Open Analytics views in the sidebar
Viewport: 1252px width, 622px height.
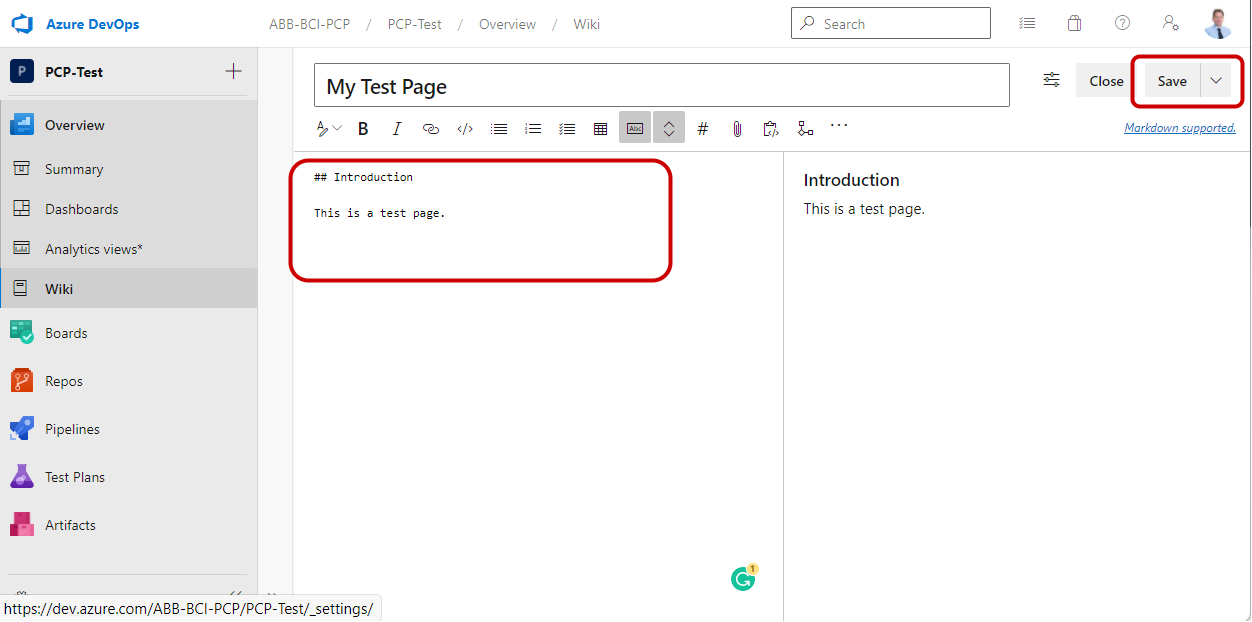[128, 249]
